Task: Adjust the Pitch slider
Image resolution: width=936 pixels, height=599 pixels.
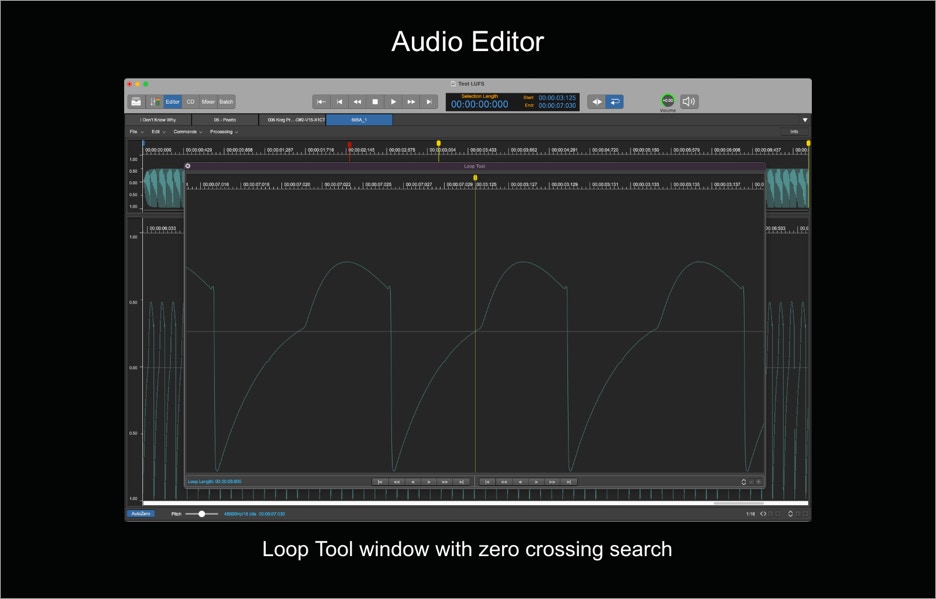Action: tap(202, 514)
